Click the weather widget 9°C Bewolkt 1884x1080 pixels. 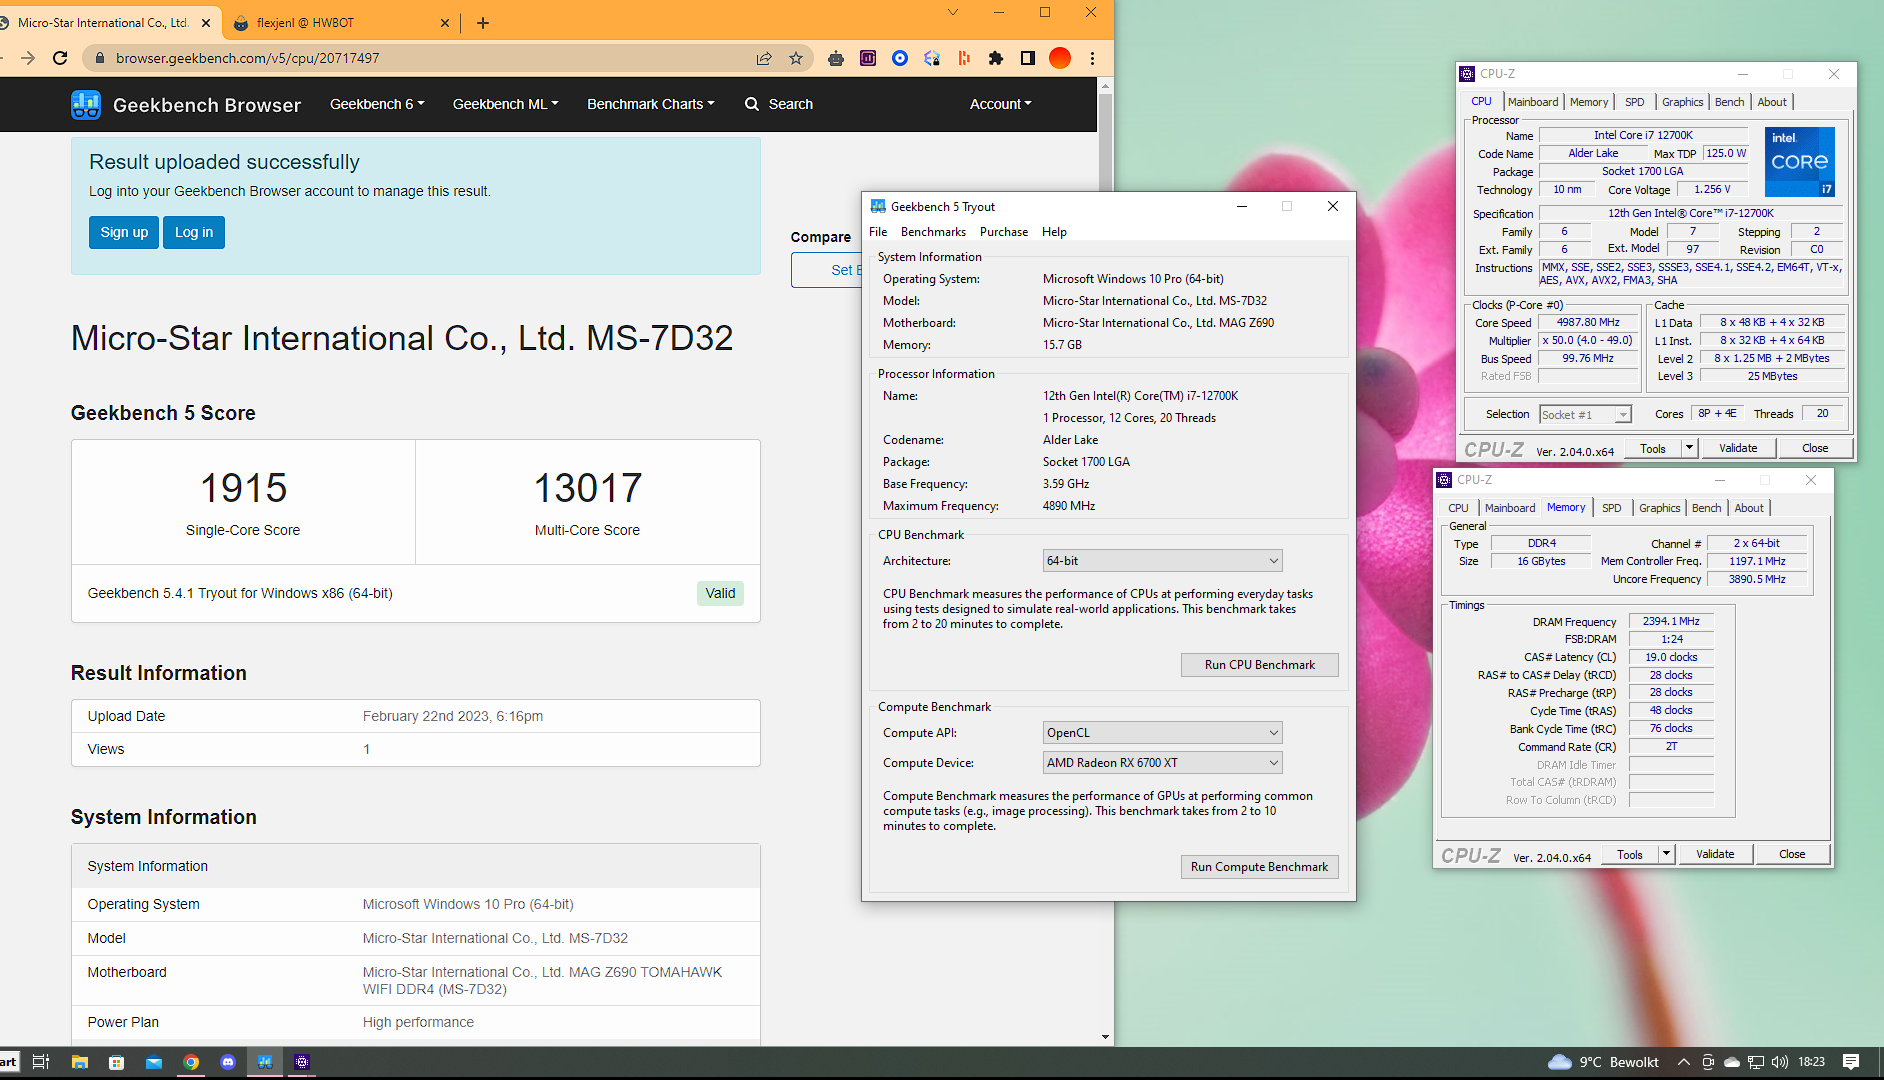point(1603,1062)
